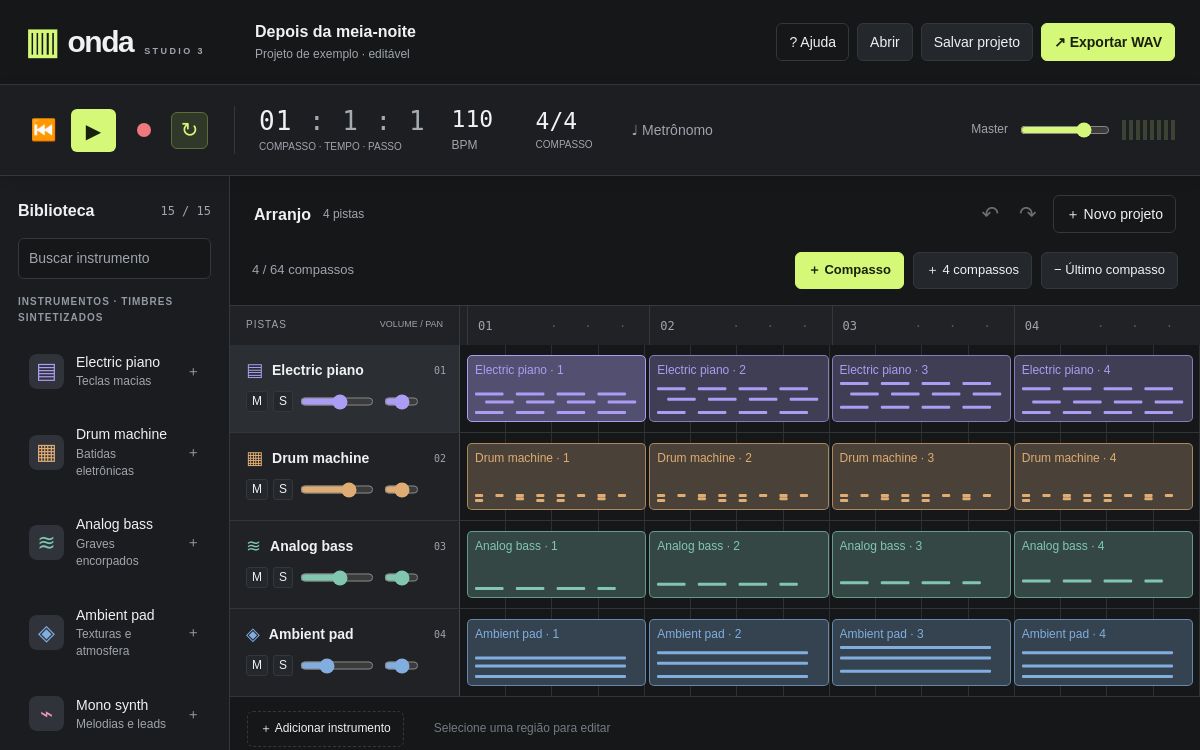Mute the Analog bass track
The width and height of the screenshot is (1200, 750).
[257, 577]
